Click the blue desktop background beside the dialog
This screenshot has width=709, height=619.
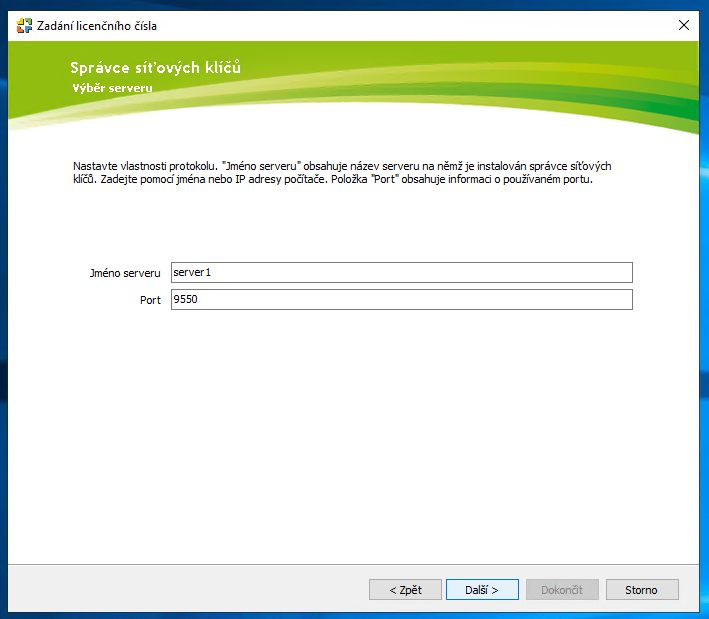click(x=704, y=300)
